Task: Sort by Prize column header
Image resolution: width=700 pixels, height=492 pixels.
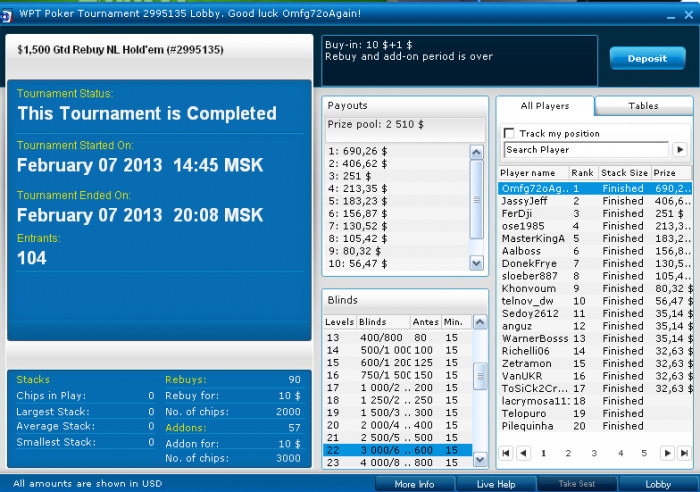Action: 671,173
